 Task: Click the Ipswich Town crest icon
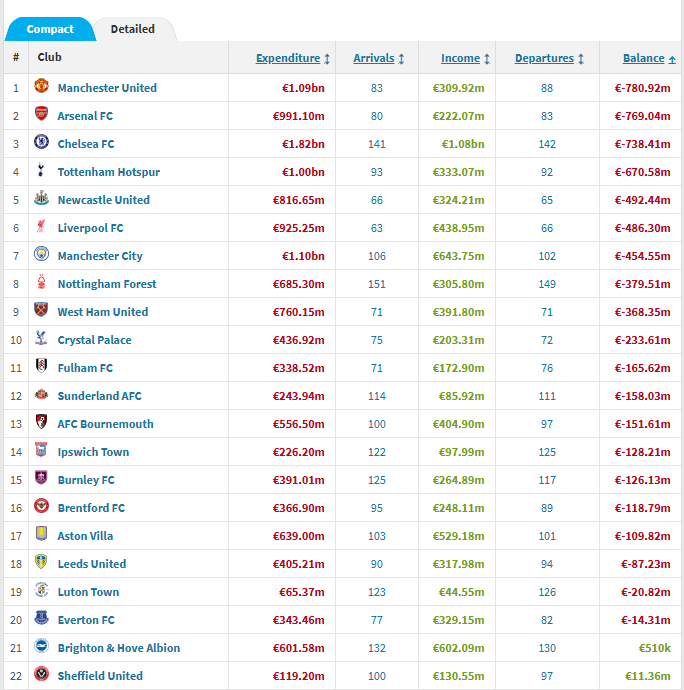coord(41,450)
